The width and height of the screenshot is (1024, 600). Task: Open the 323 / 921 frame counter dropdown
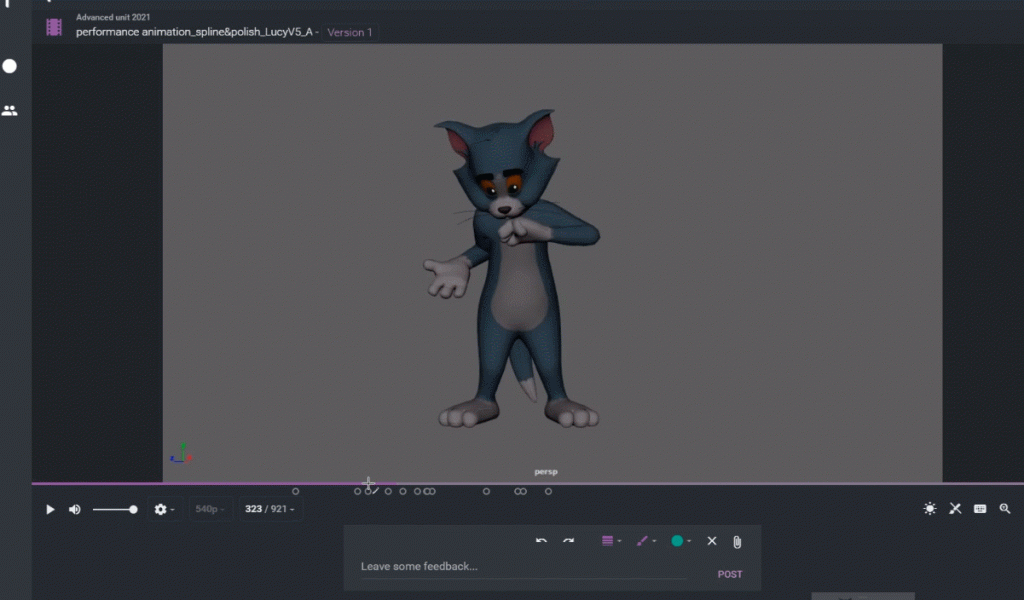tap(269, 509)
